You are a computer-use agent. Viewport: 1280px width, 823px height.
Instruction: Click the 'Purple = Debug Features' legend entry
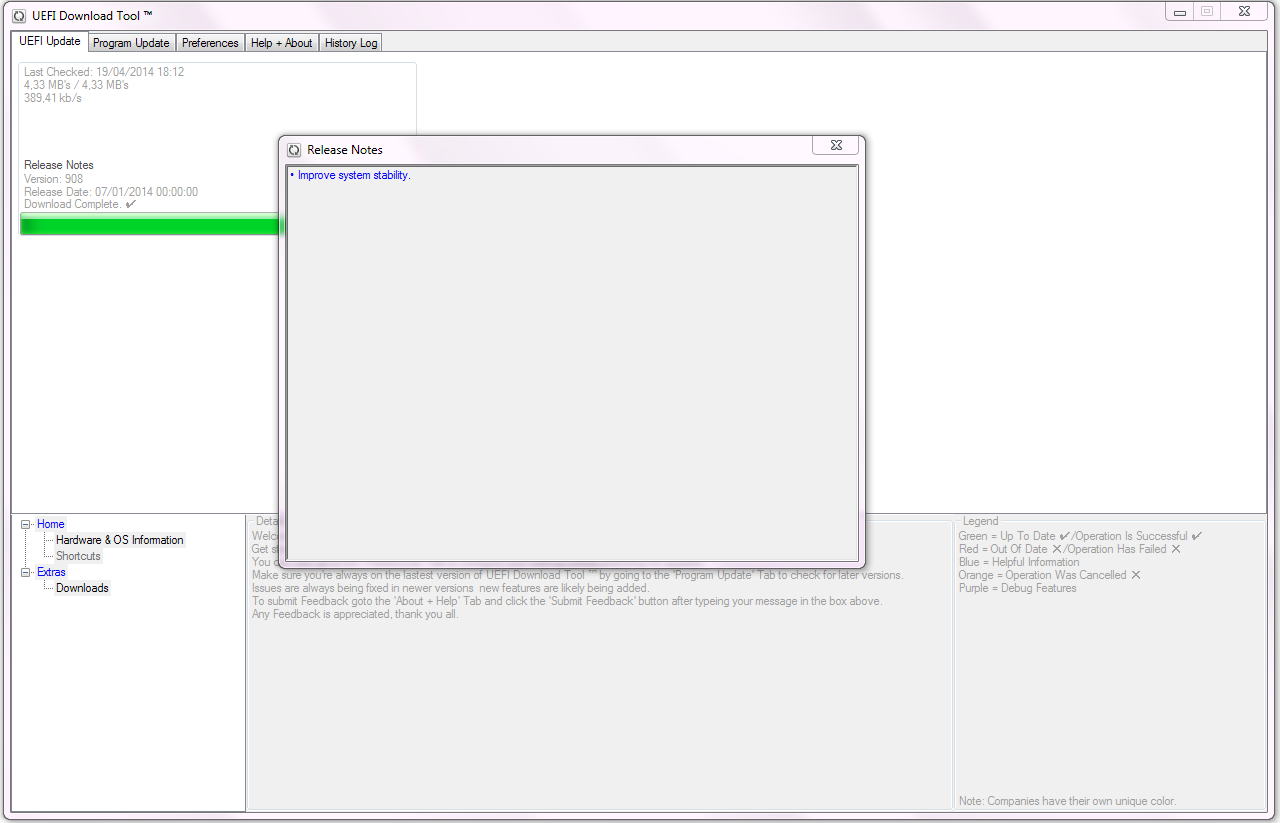click(x=1017, y=588)
